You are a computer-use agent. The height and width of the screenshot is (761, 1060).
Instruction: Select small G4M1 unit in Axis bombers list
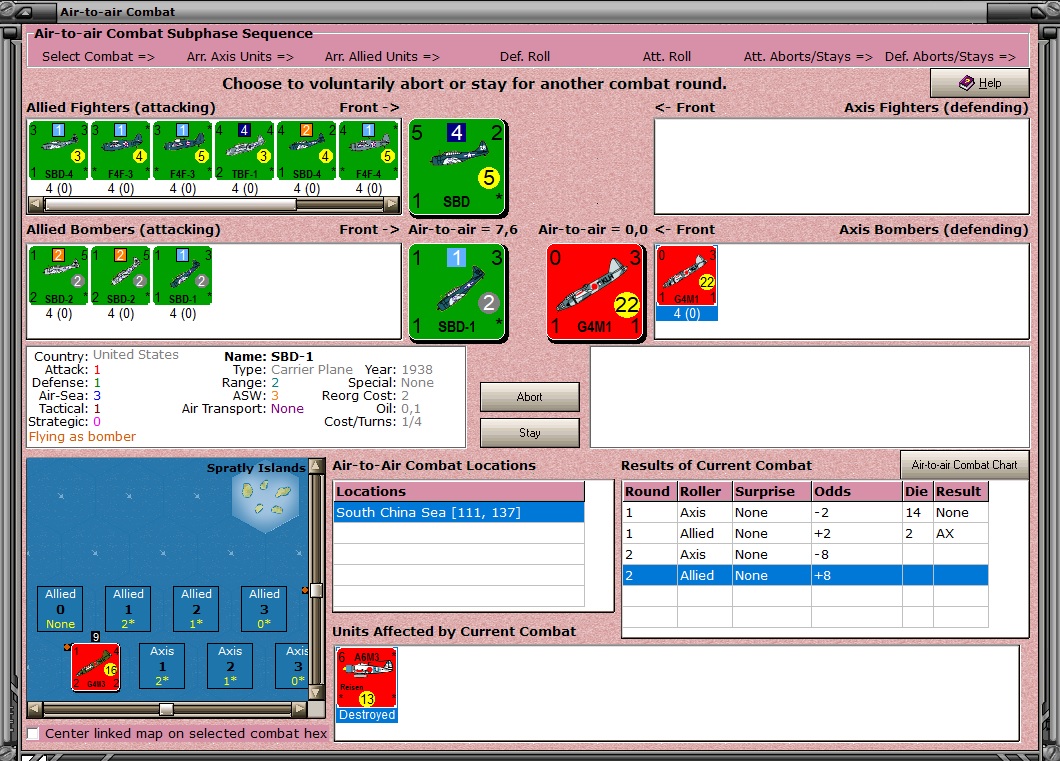pyautogui.click(x=686, y=276)
